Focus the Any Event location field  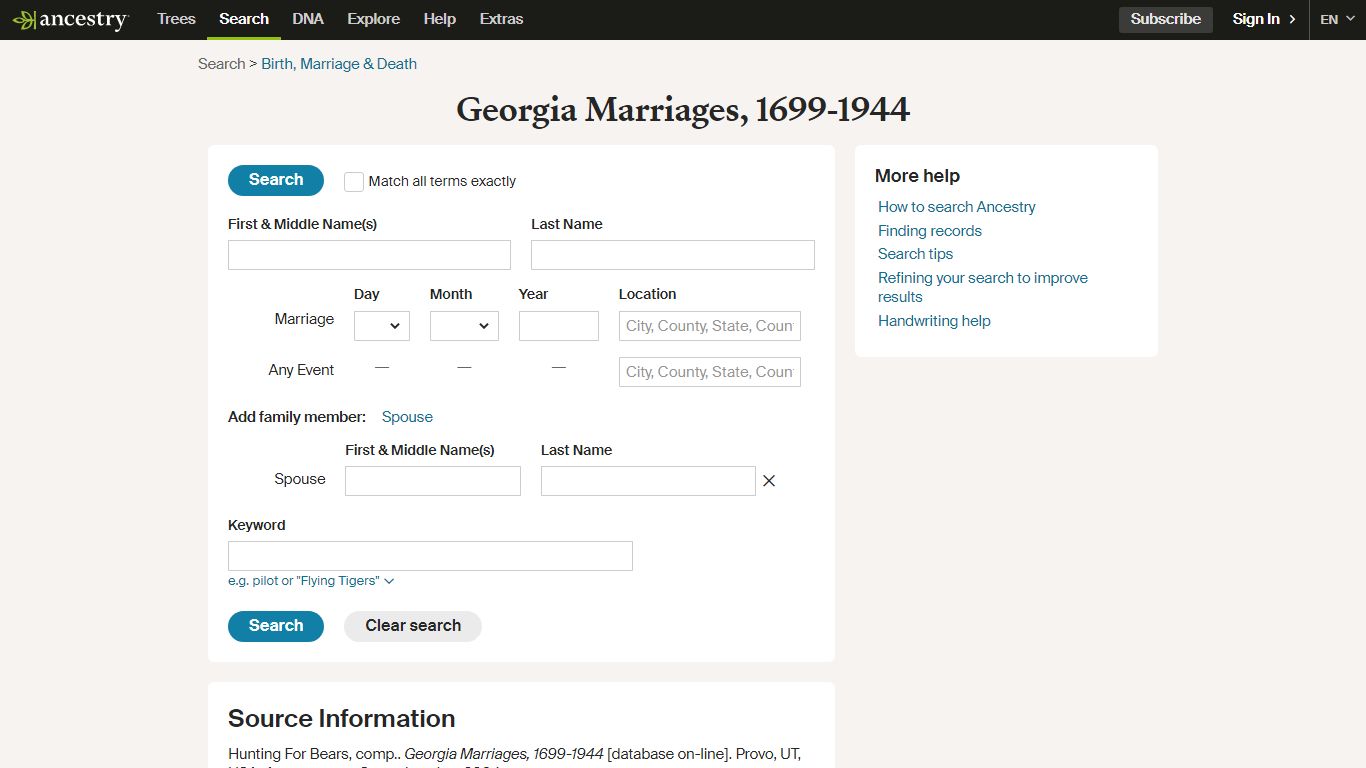click(710, 372)
